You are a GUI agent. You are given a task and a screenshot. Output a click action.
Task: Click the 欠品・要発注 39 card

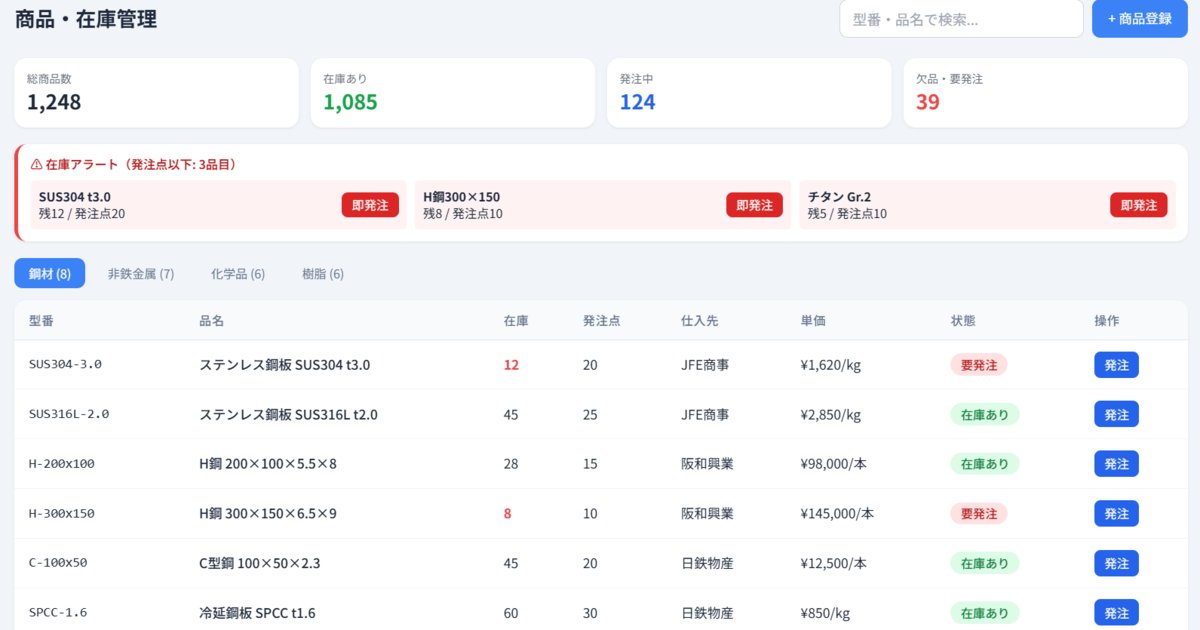pos(1046,92)
